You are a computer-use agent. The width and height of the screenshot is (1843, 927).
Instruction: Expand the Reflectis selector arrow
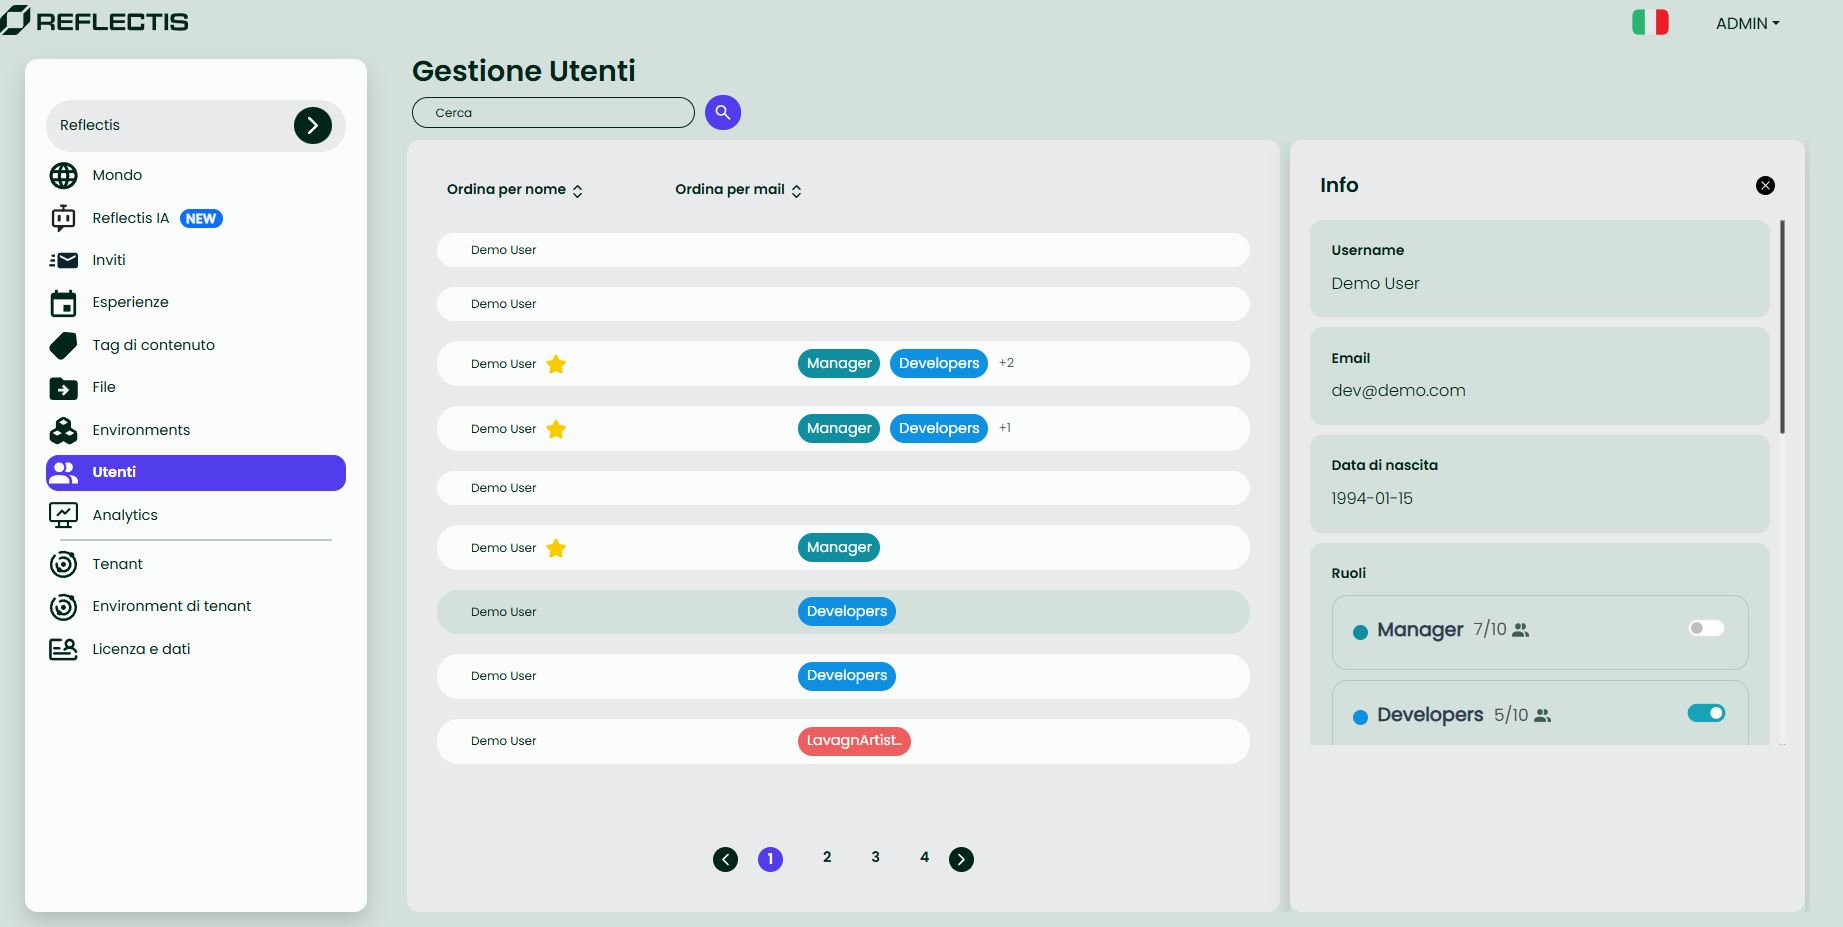312,125
